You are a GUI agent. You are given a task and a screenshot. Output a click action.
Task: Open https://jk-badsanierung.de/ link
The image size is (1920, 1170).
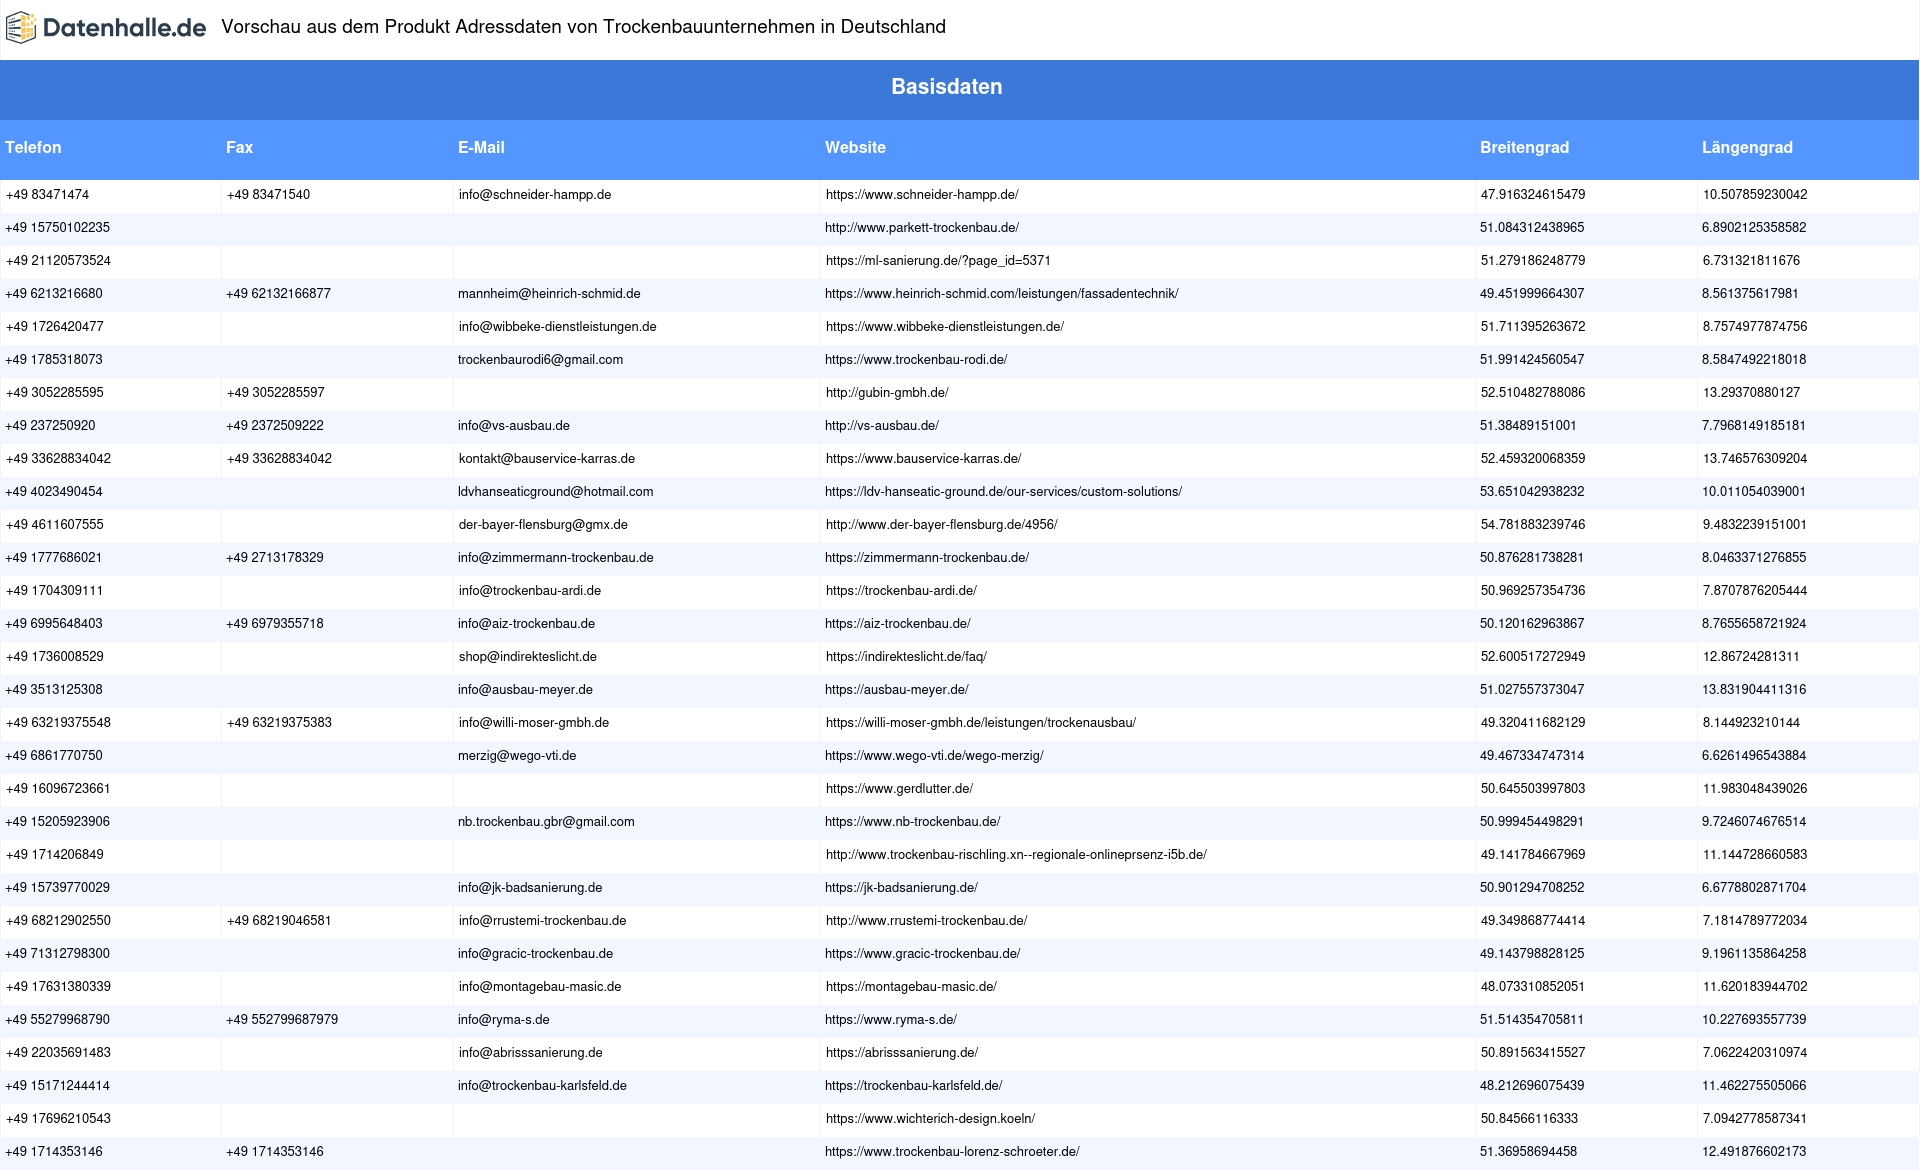pyautogui.click(x=901, y=888)
